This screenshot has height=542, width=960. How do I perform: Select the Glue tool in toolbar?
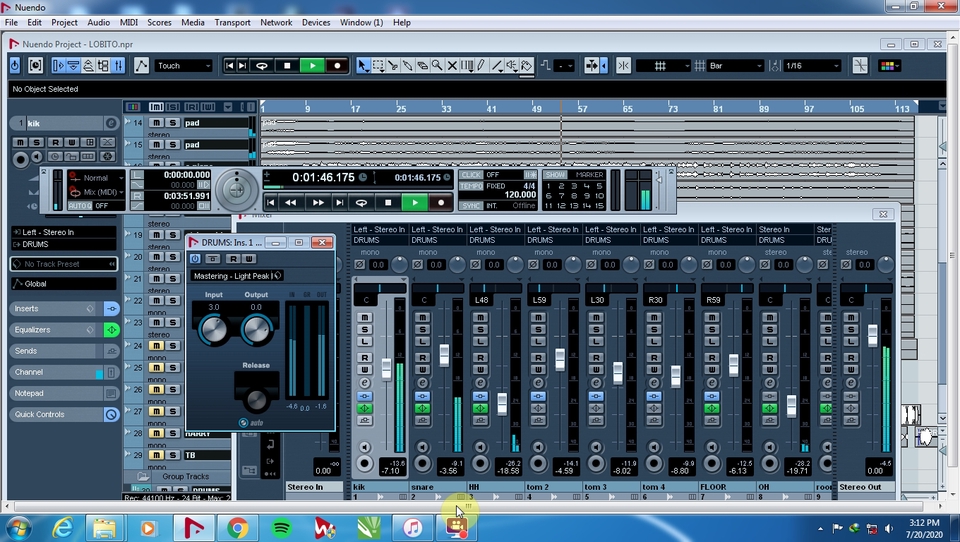pyautogui.click(x=407, y=66)
